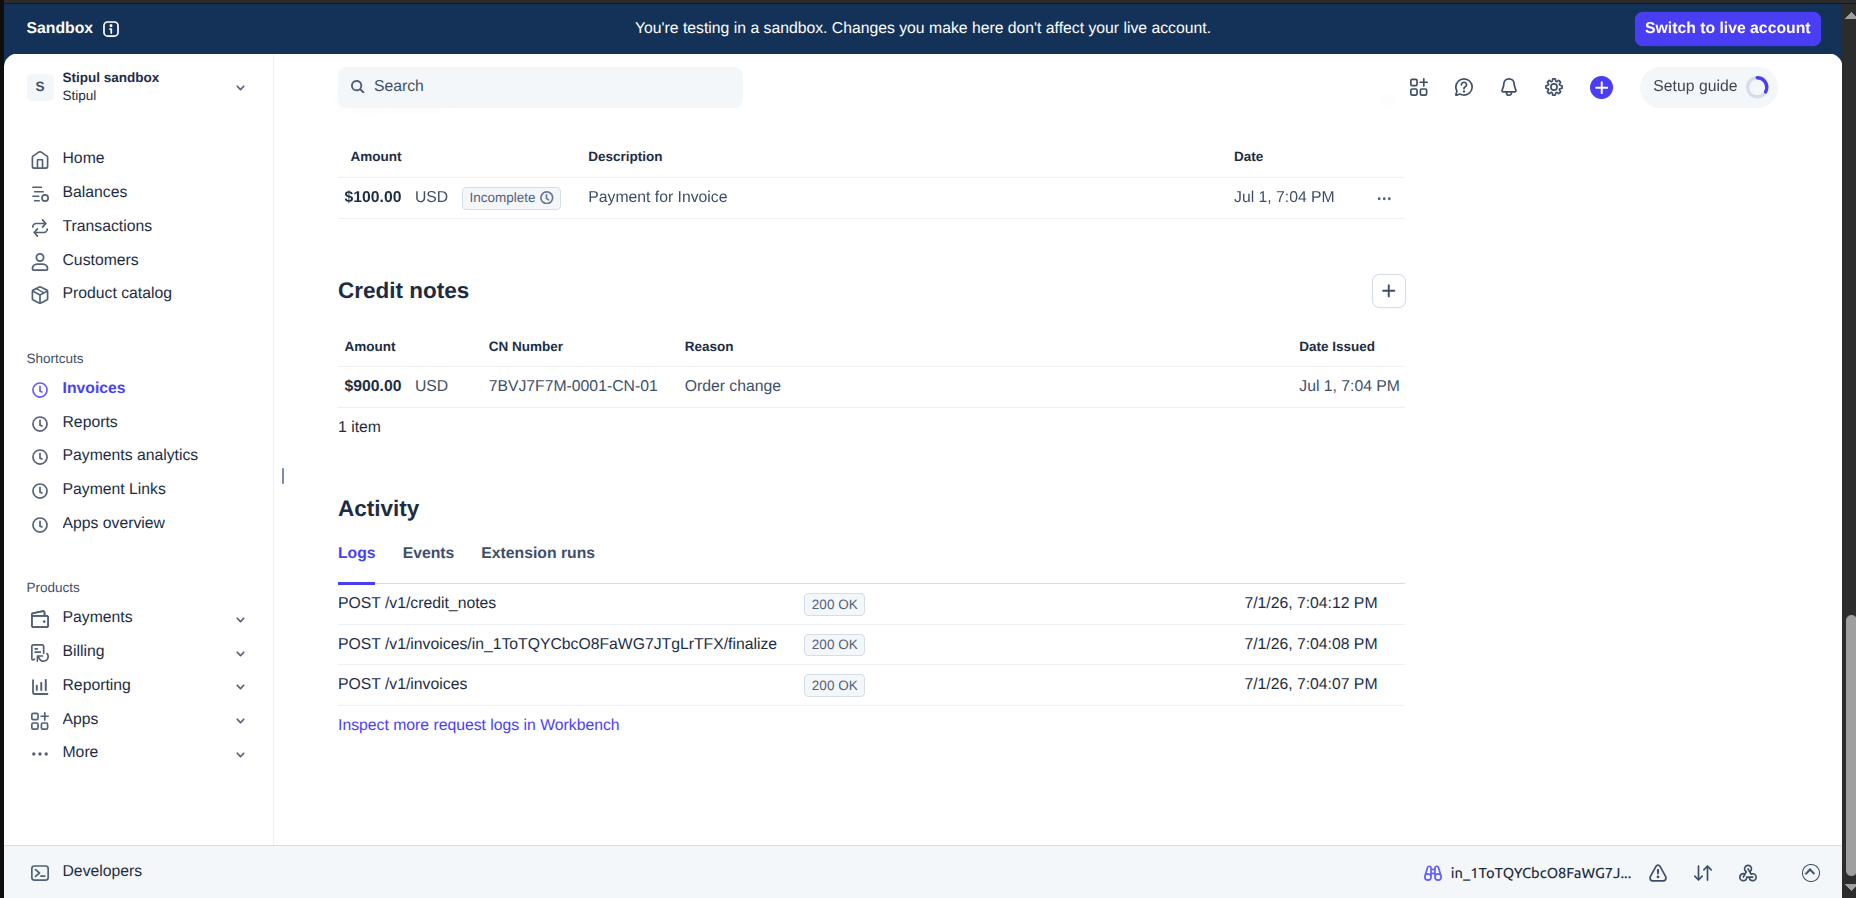
Task: Click the Setup guide progress button
Action: pos(1708,87)
